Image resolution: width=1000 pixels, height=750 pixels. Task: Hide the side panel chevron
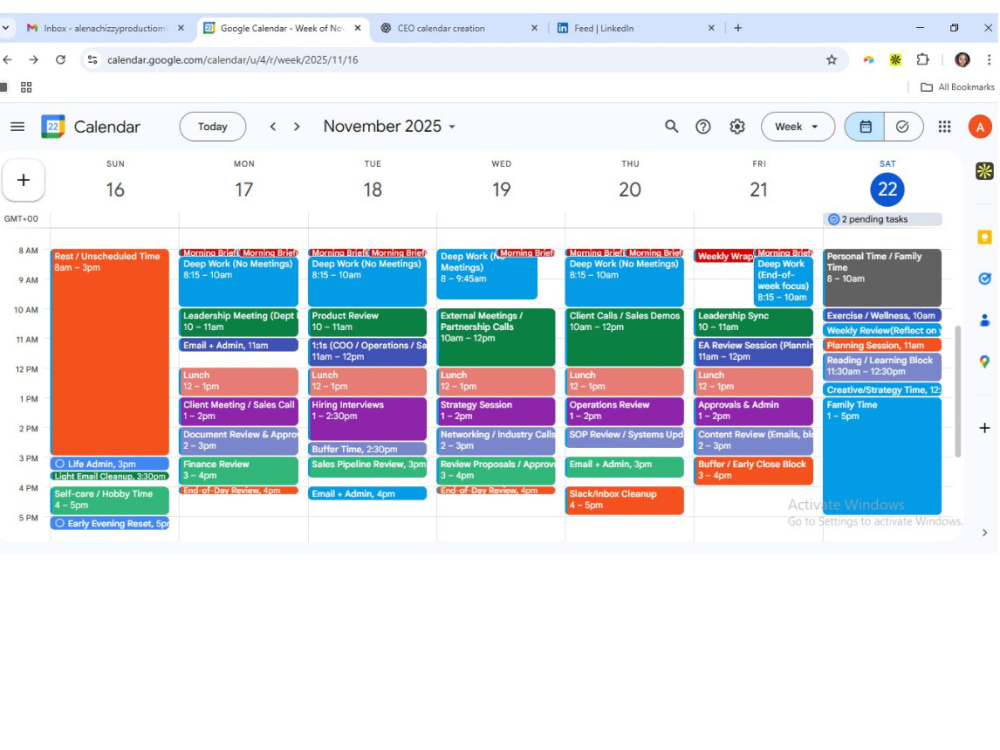(x=984, y=533)
